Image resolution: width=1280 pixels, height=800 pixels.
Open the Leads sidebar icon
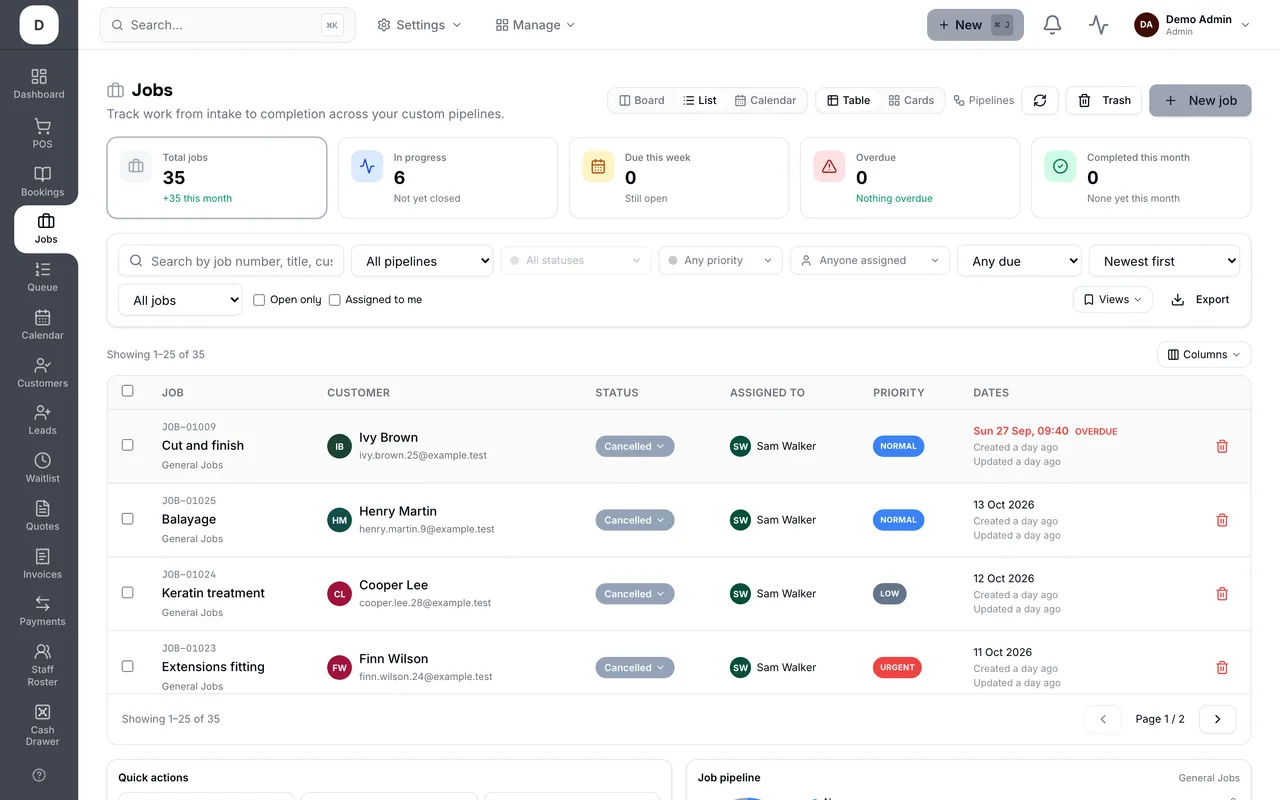(42, 419)
